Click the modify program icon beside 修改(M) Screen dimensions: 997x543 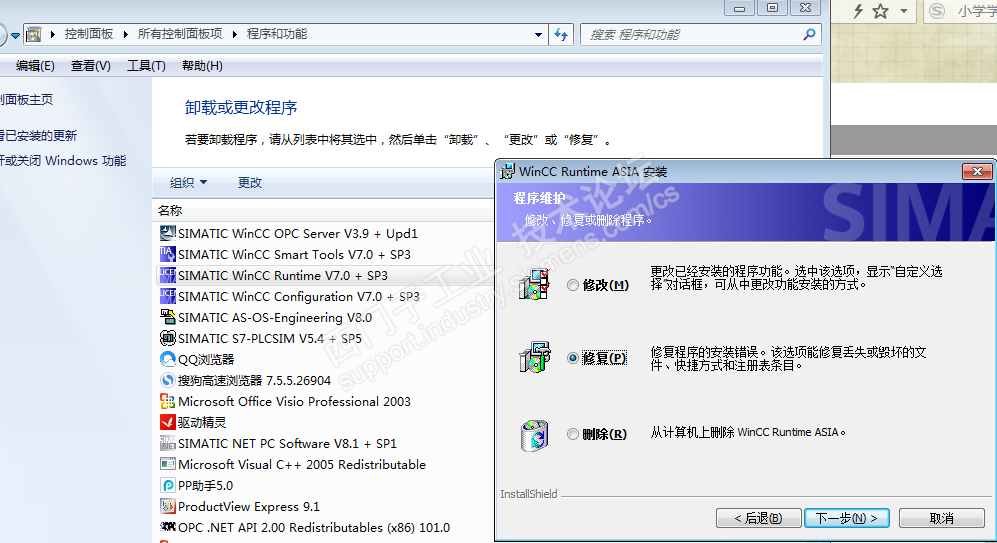tap(534, 284)
